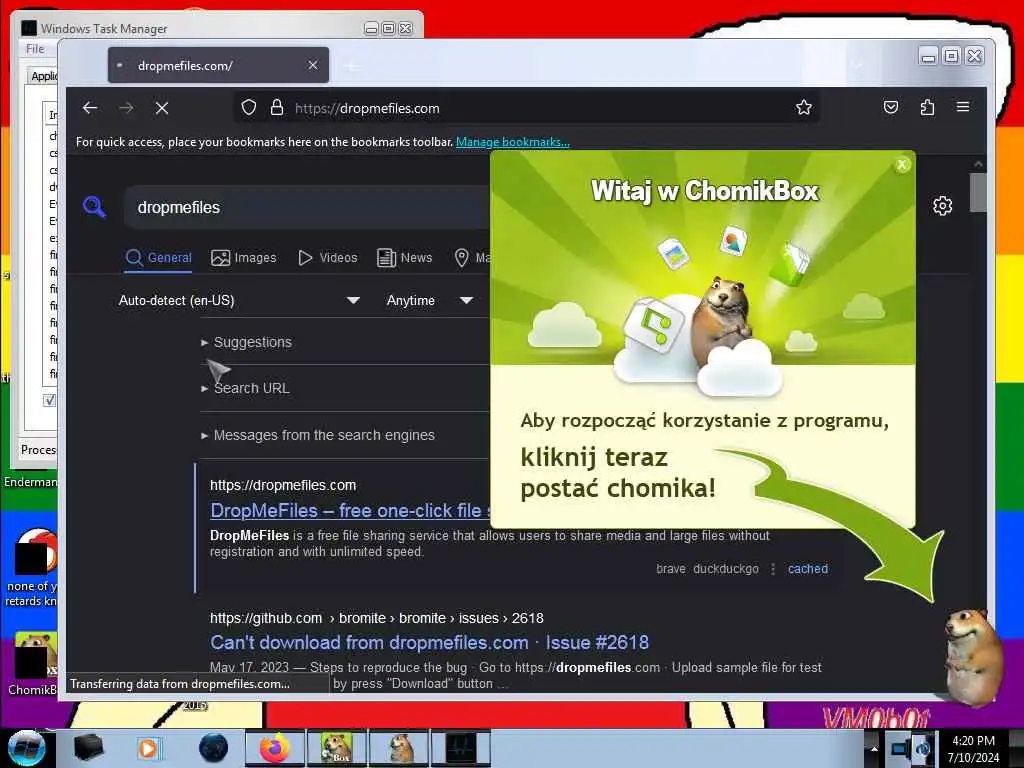Open the DropMeFiles free one-click result link
This screenshot has width=1024, height=768.
point(349,511)
